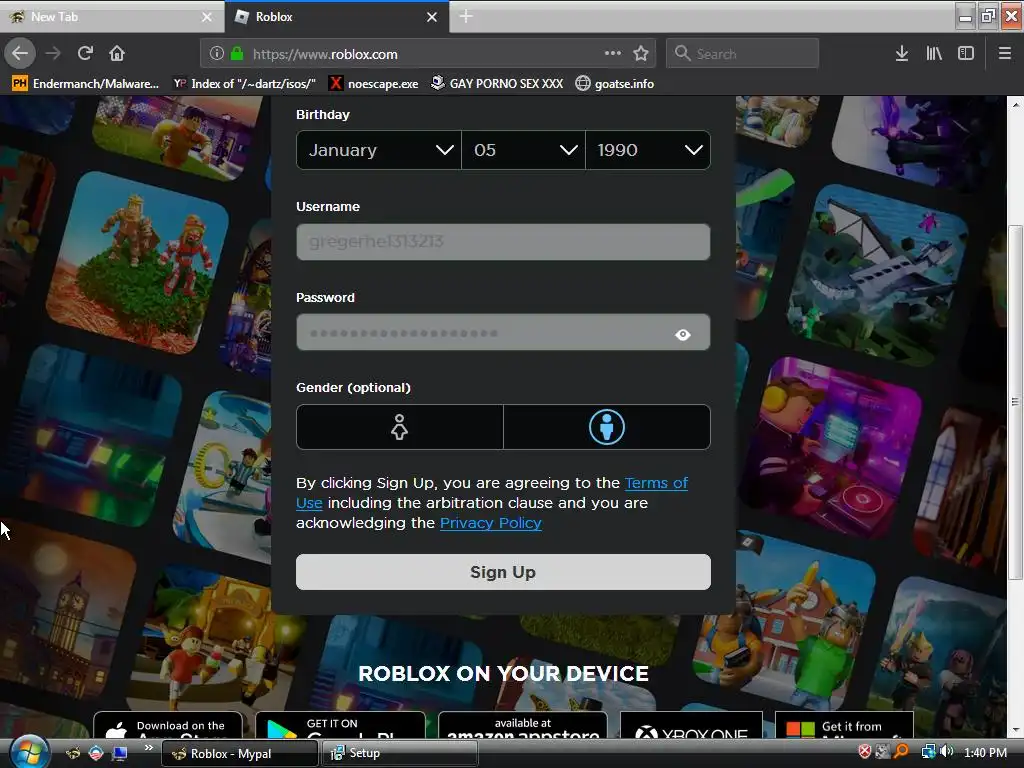
Task: Close the New Tab tab
Action: (206, 17)
